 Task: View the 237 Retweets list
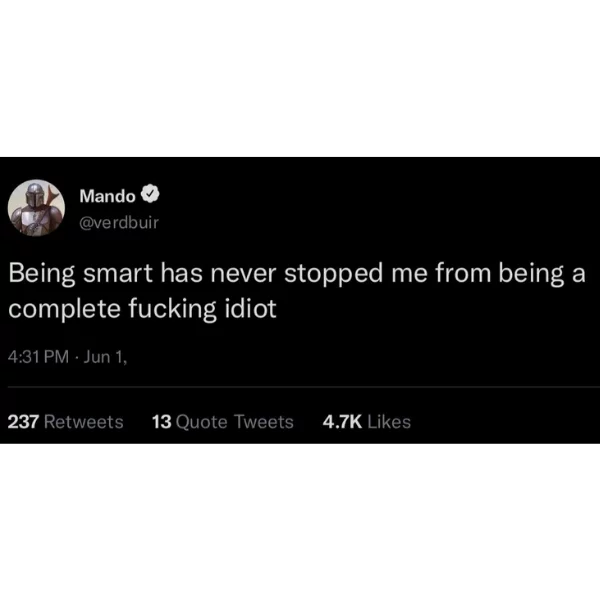[x=65, y=422]
